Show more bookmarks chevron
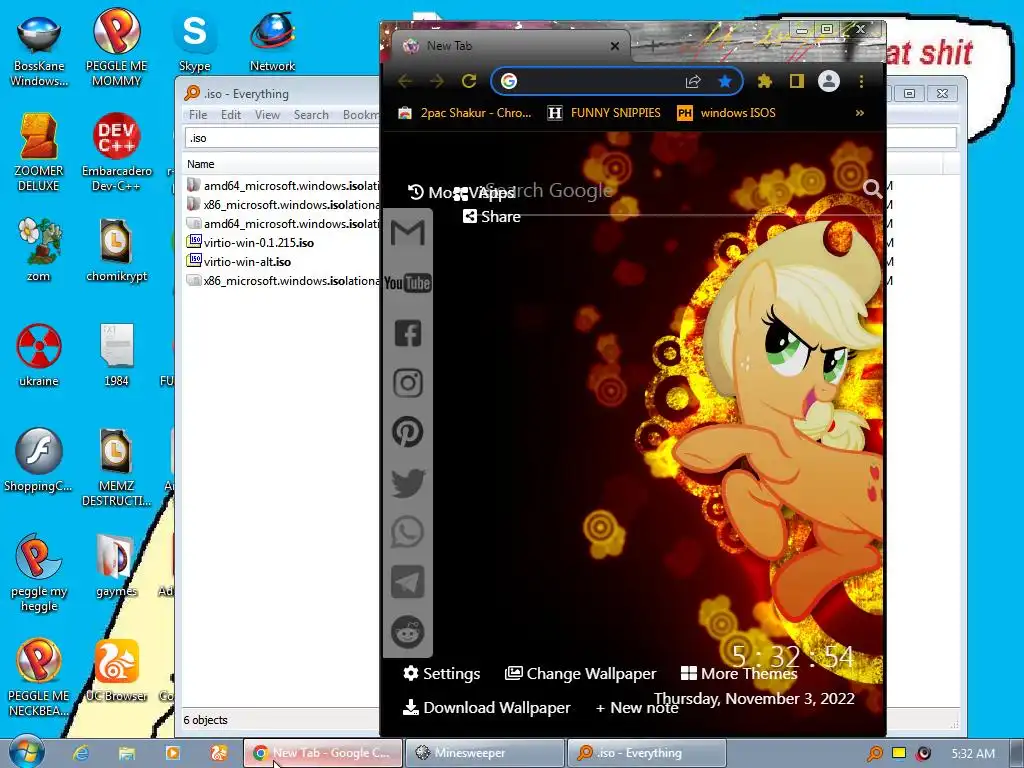The width and height of the screenshot is (1024, 768). (x=859, y=113)
